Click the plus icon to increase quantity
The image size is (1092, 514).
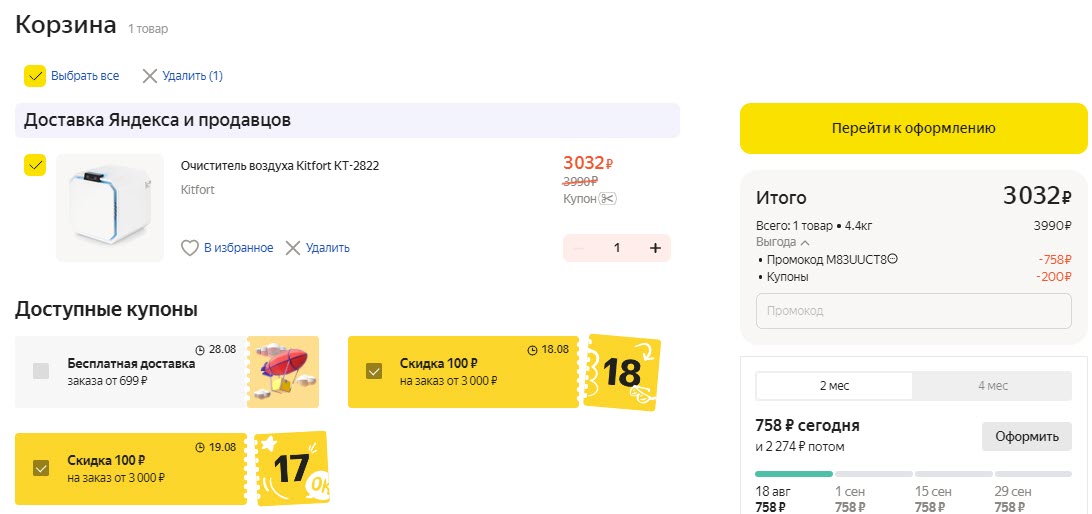click(x=655, y=248)
